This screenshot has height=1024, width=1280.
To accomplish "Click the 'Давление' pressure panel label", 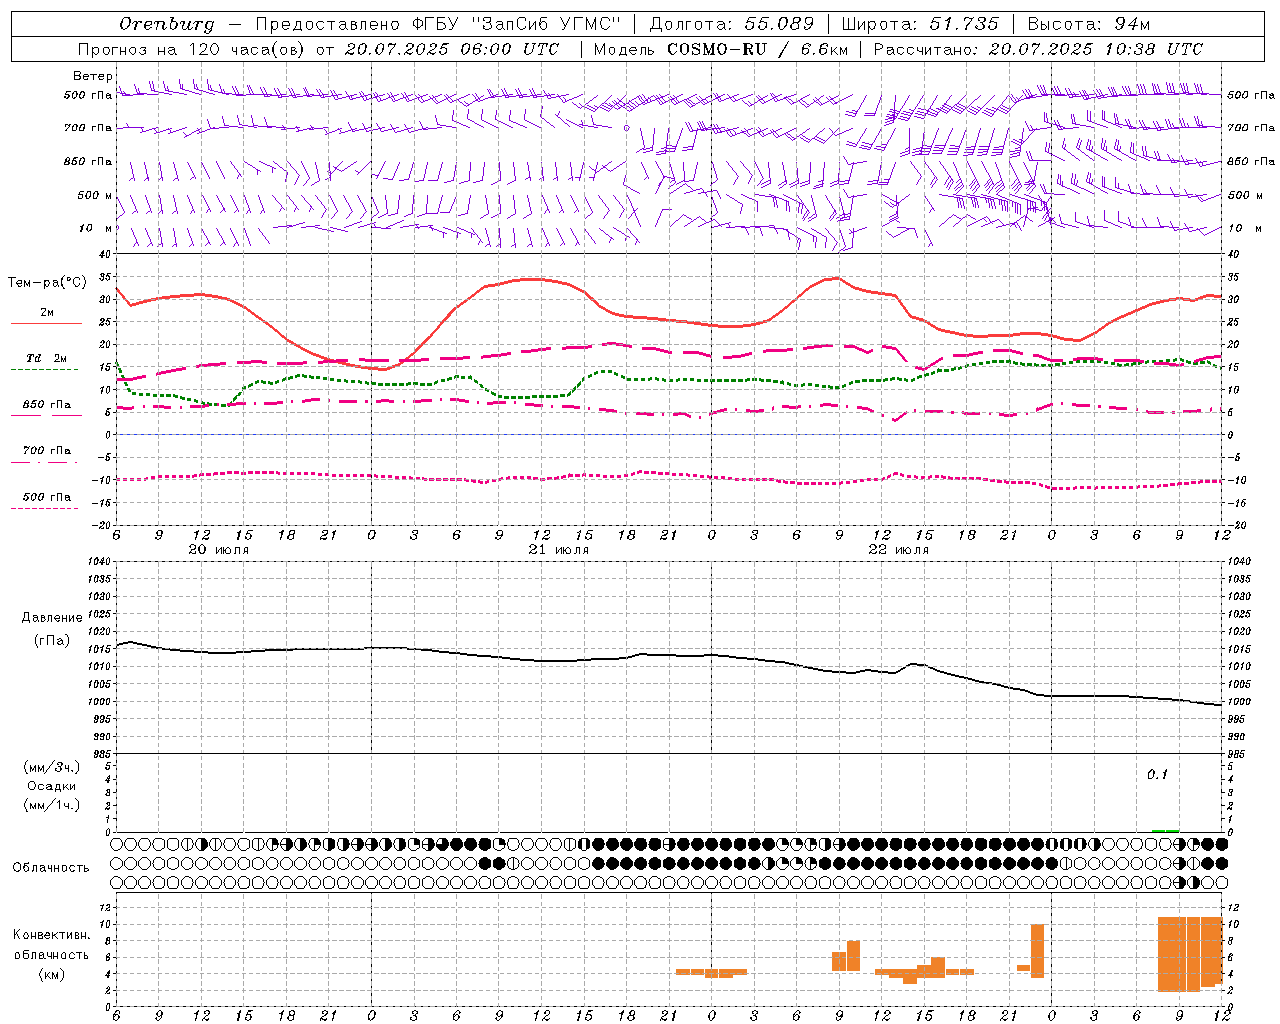I will [x=52, y=618].
